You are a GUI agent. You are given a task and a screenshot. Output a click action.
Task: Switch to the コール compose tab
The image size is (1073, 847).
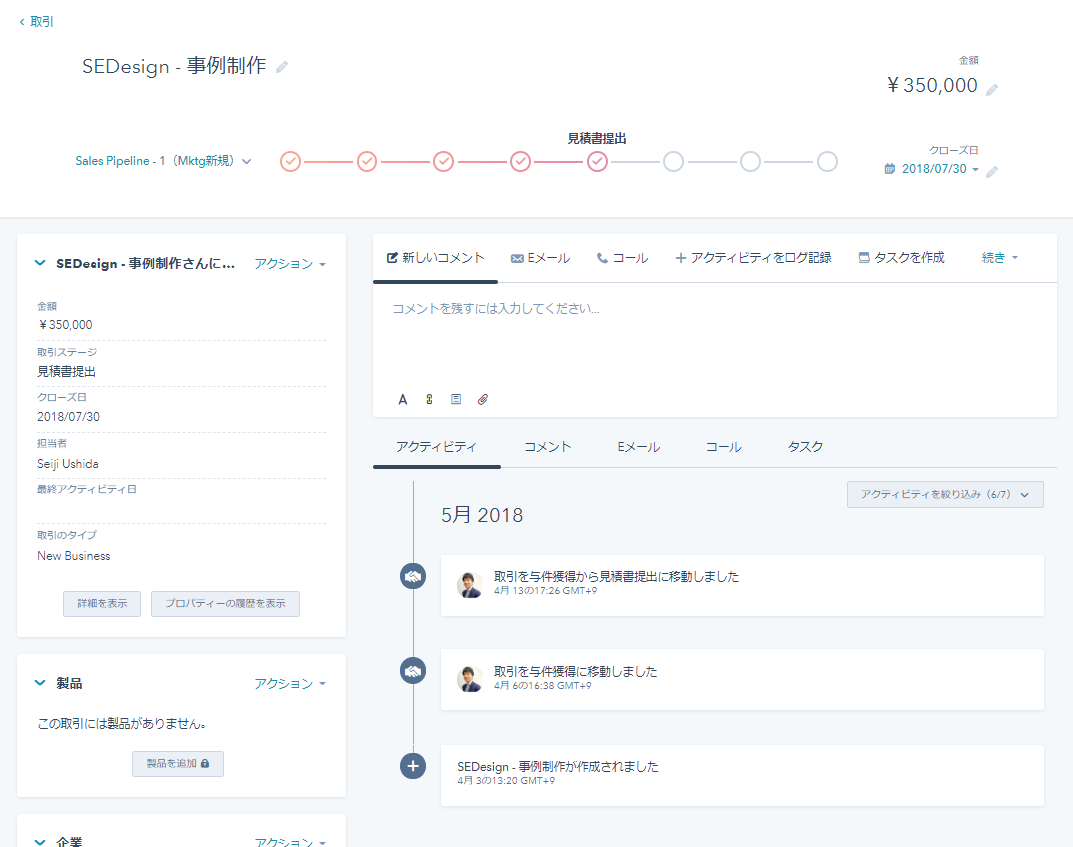point(622,258)
